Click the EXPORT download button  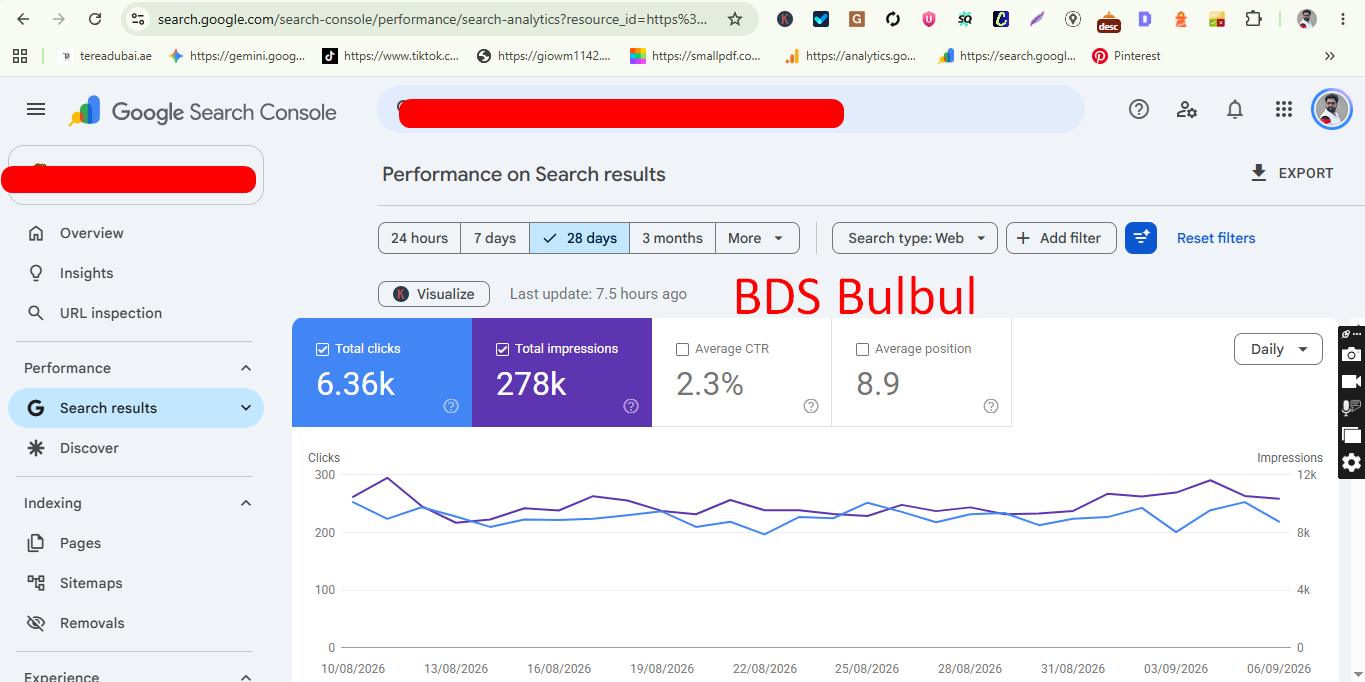click(x=1292, y=173)
